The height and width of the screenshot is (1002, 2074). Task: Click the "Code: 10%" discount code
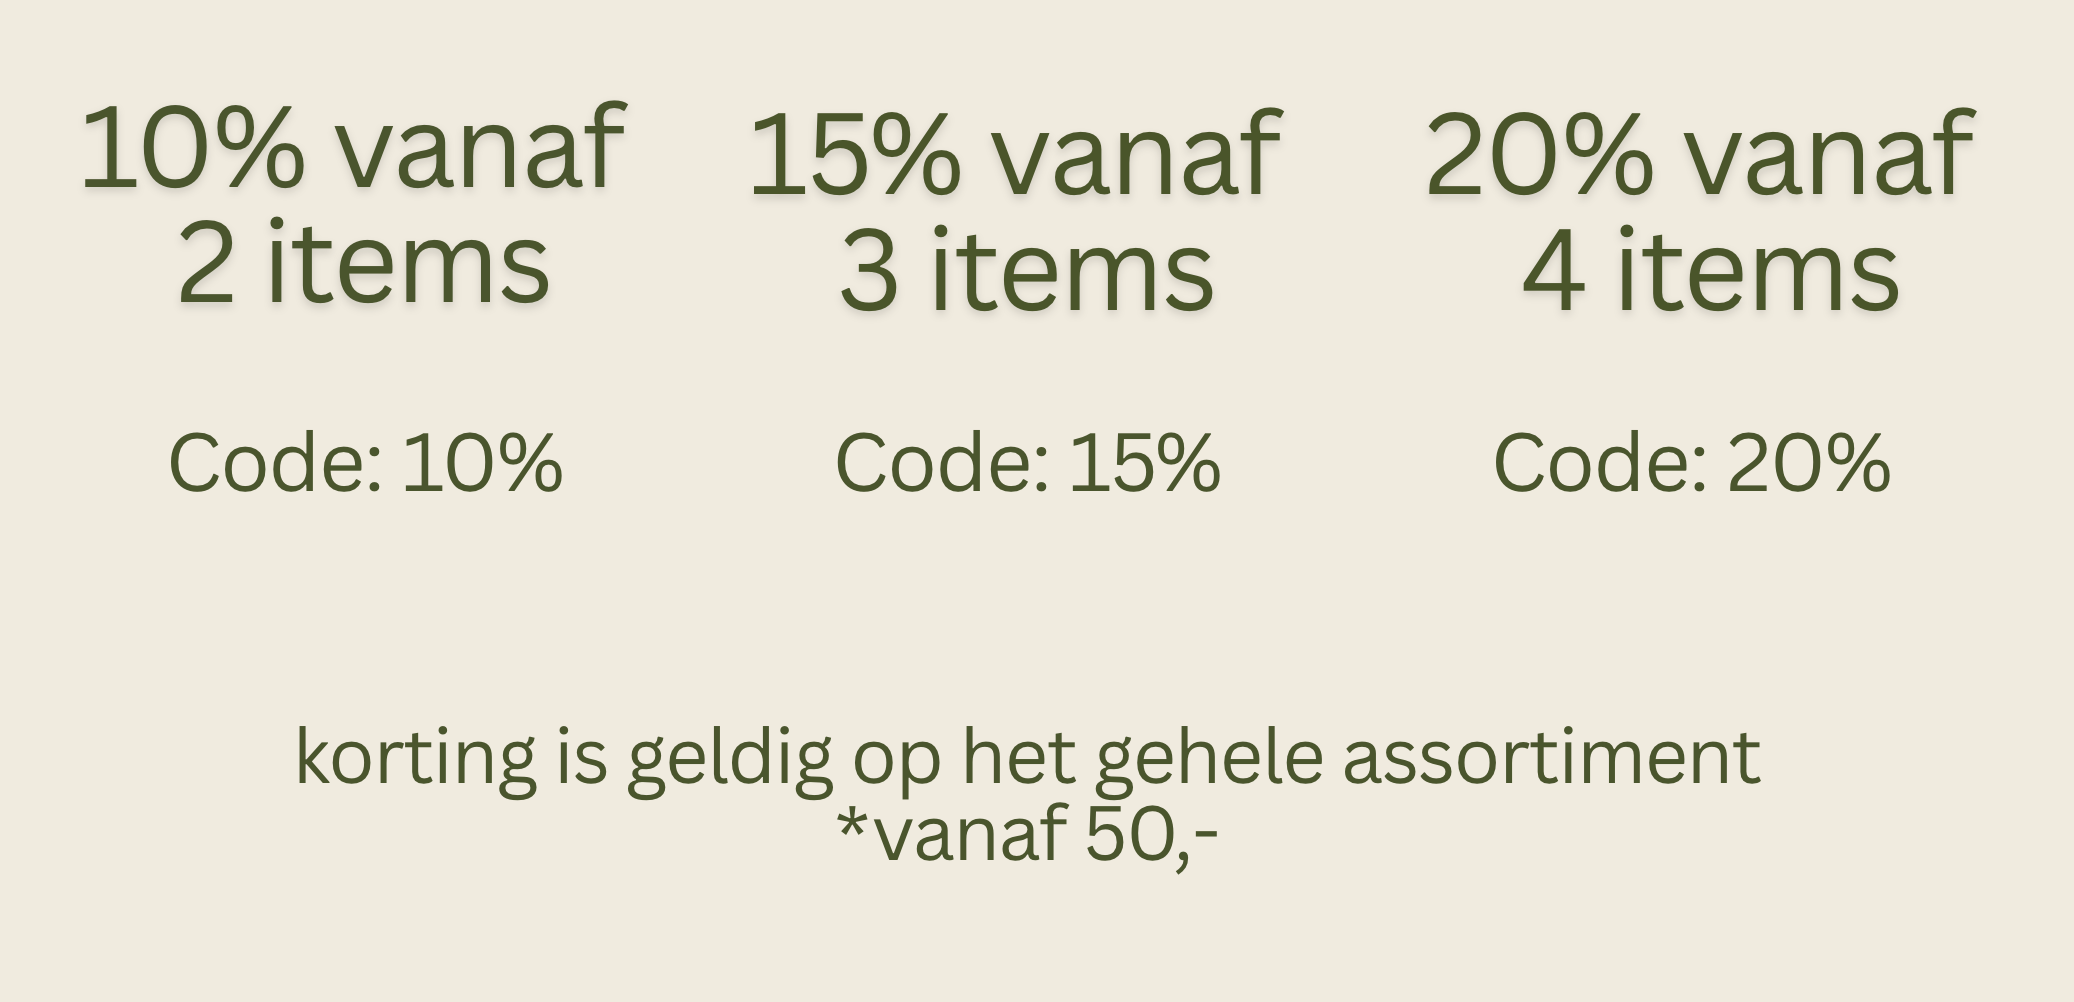pos(365,463)
